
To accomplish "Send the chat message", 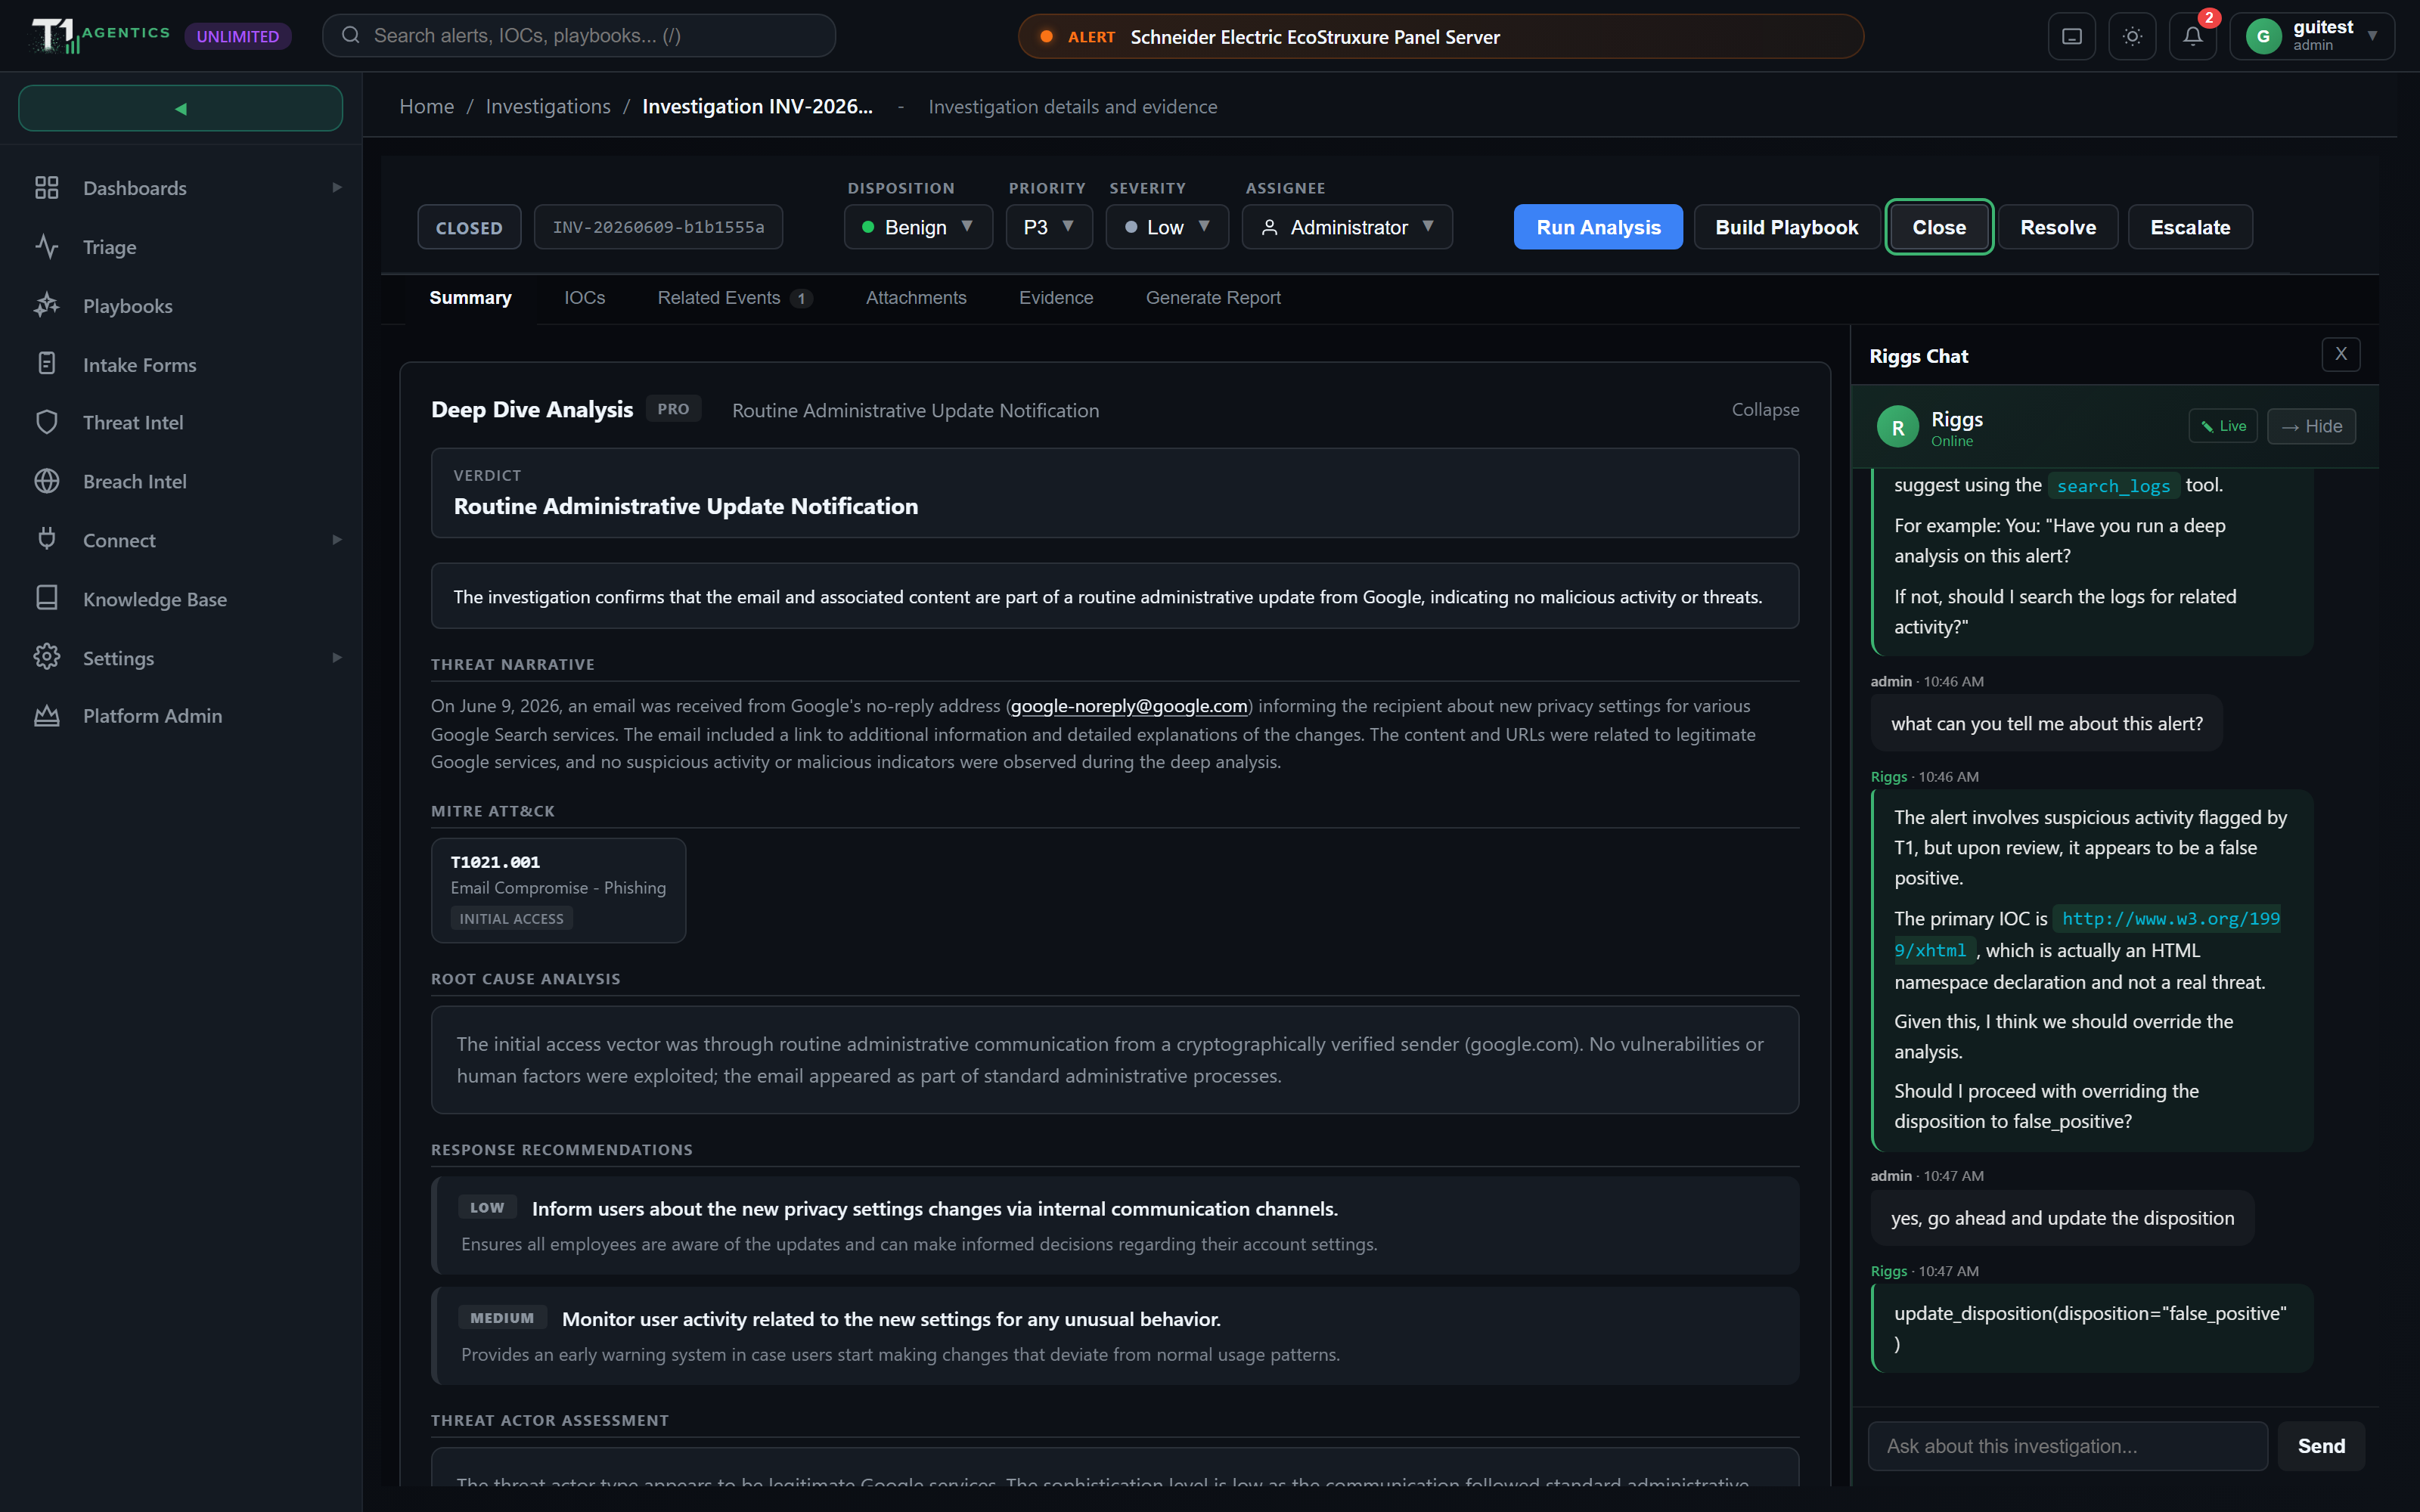I will [2321, 1446].
